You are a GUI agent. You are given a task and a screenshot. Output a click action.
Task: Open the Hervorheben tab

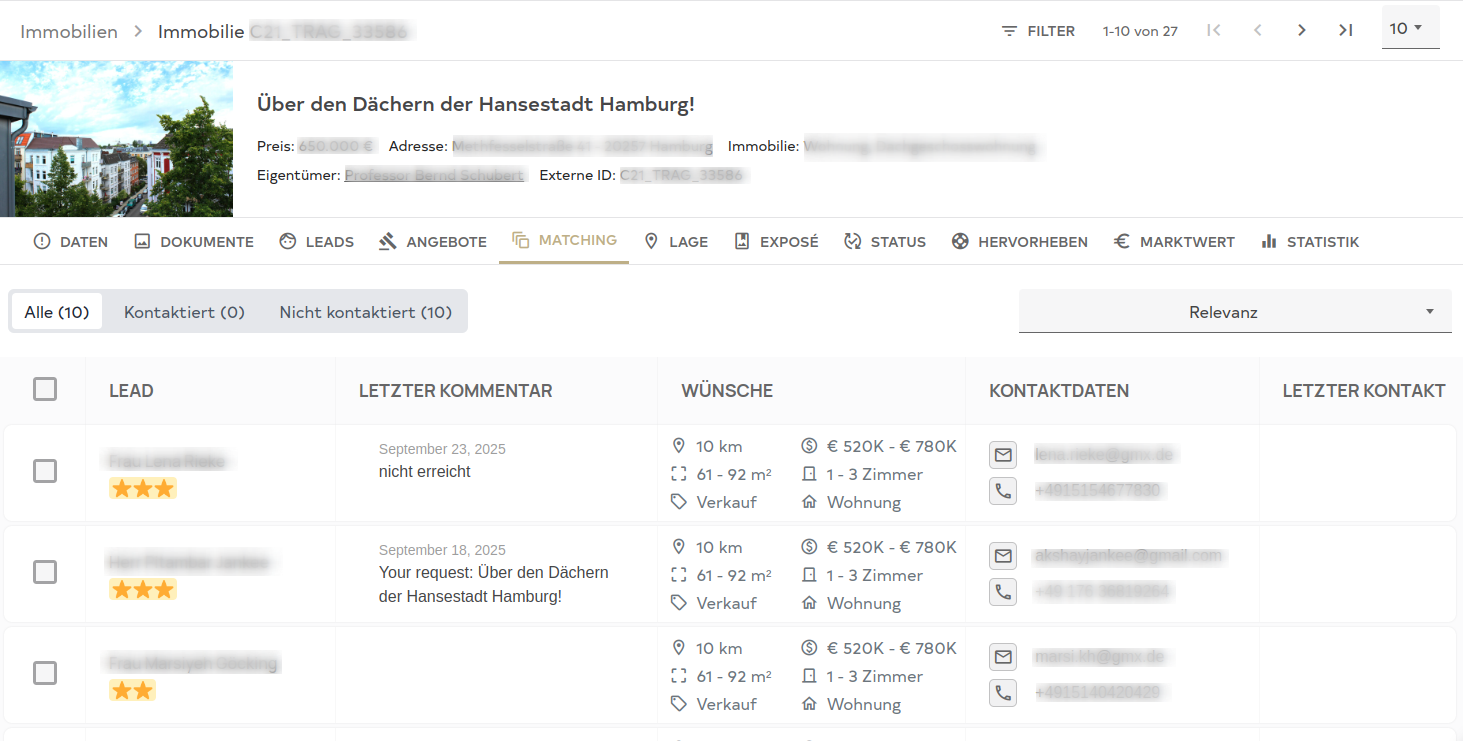[x=1020, y=242]
